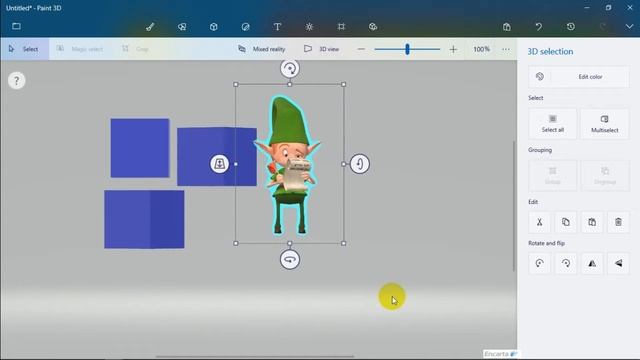Click the top Z-axis rotation handle
This screenshot has width=640, height=360.
point(290,68)
